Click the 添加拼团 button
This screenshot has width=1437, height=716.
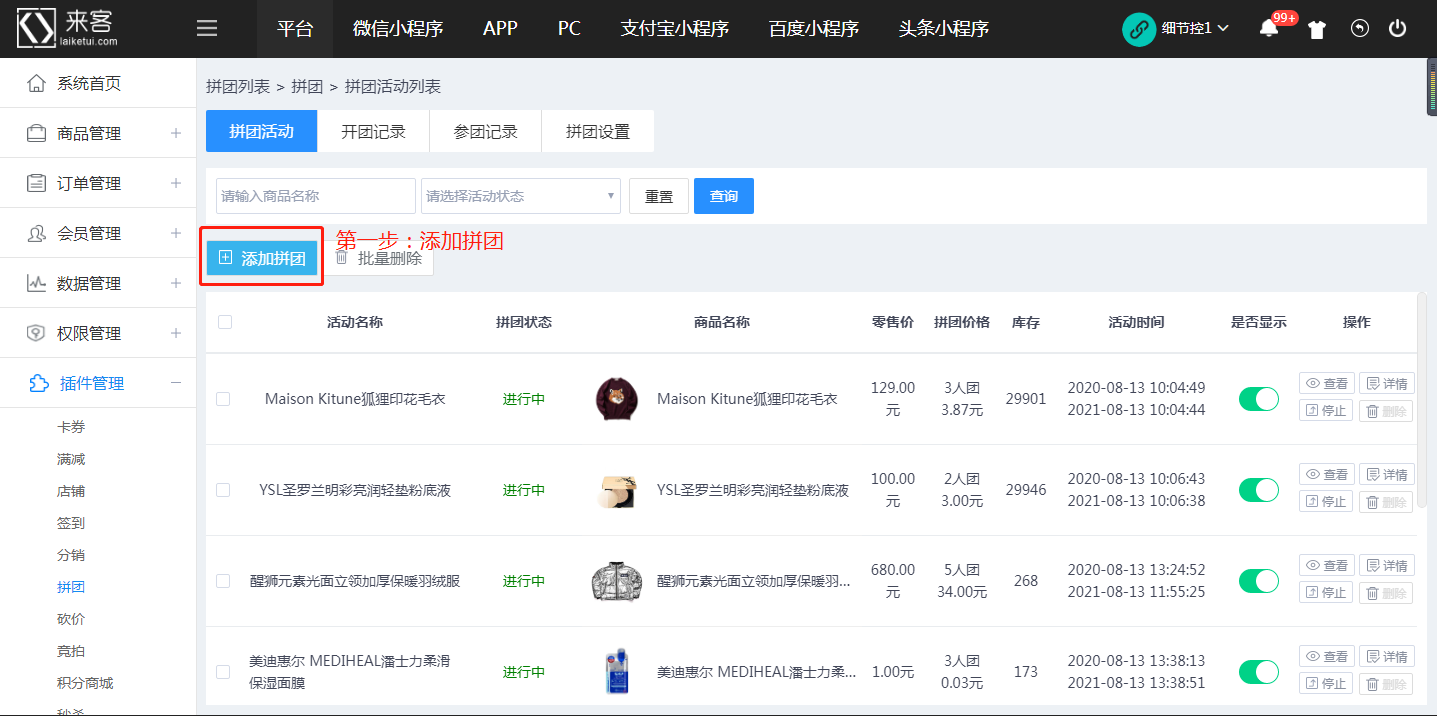pos(262,258)
